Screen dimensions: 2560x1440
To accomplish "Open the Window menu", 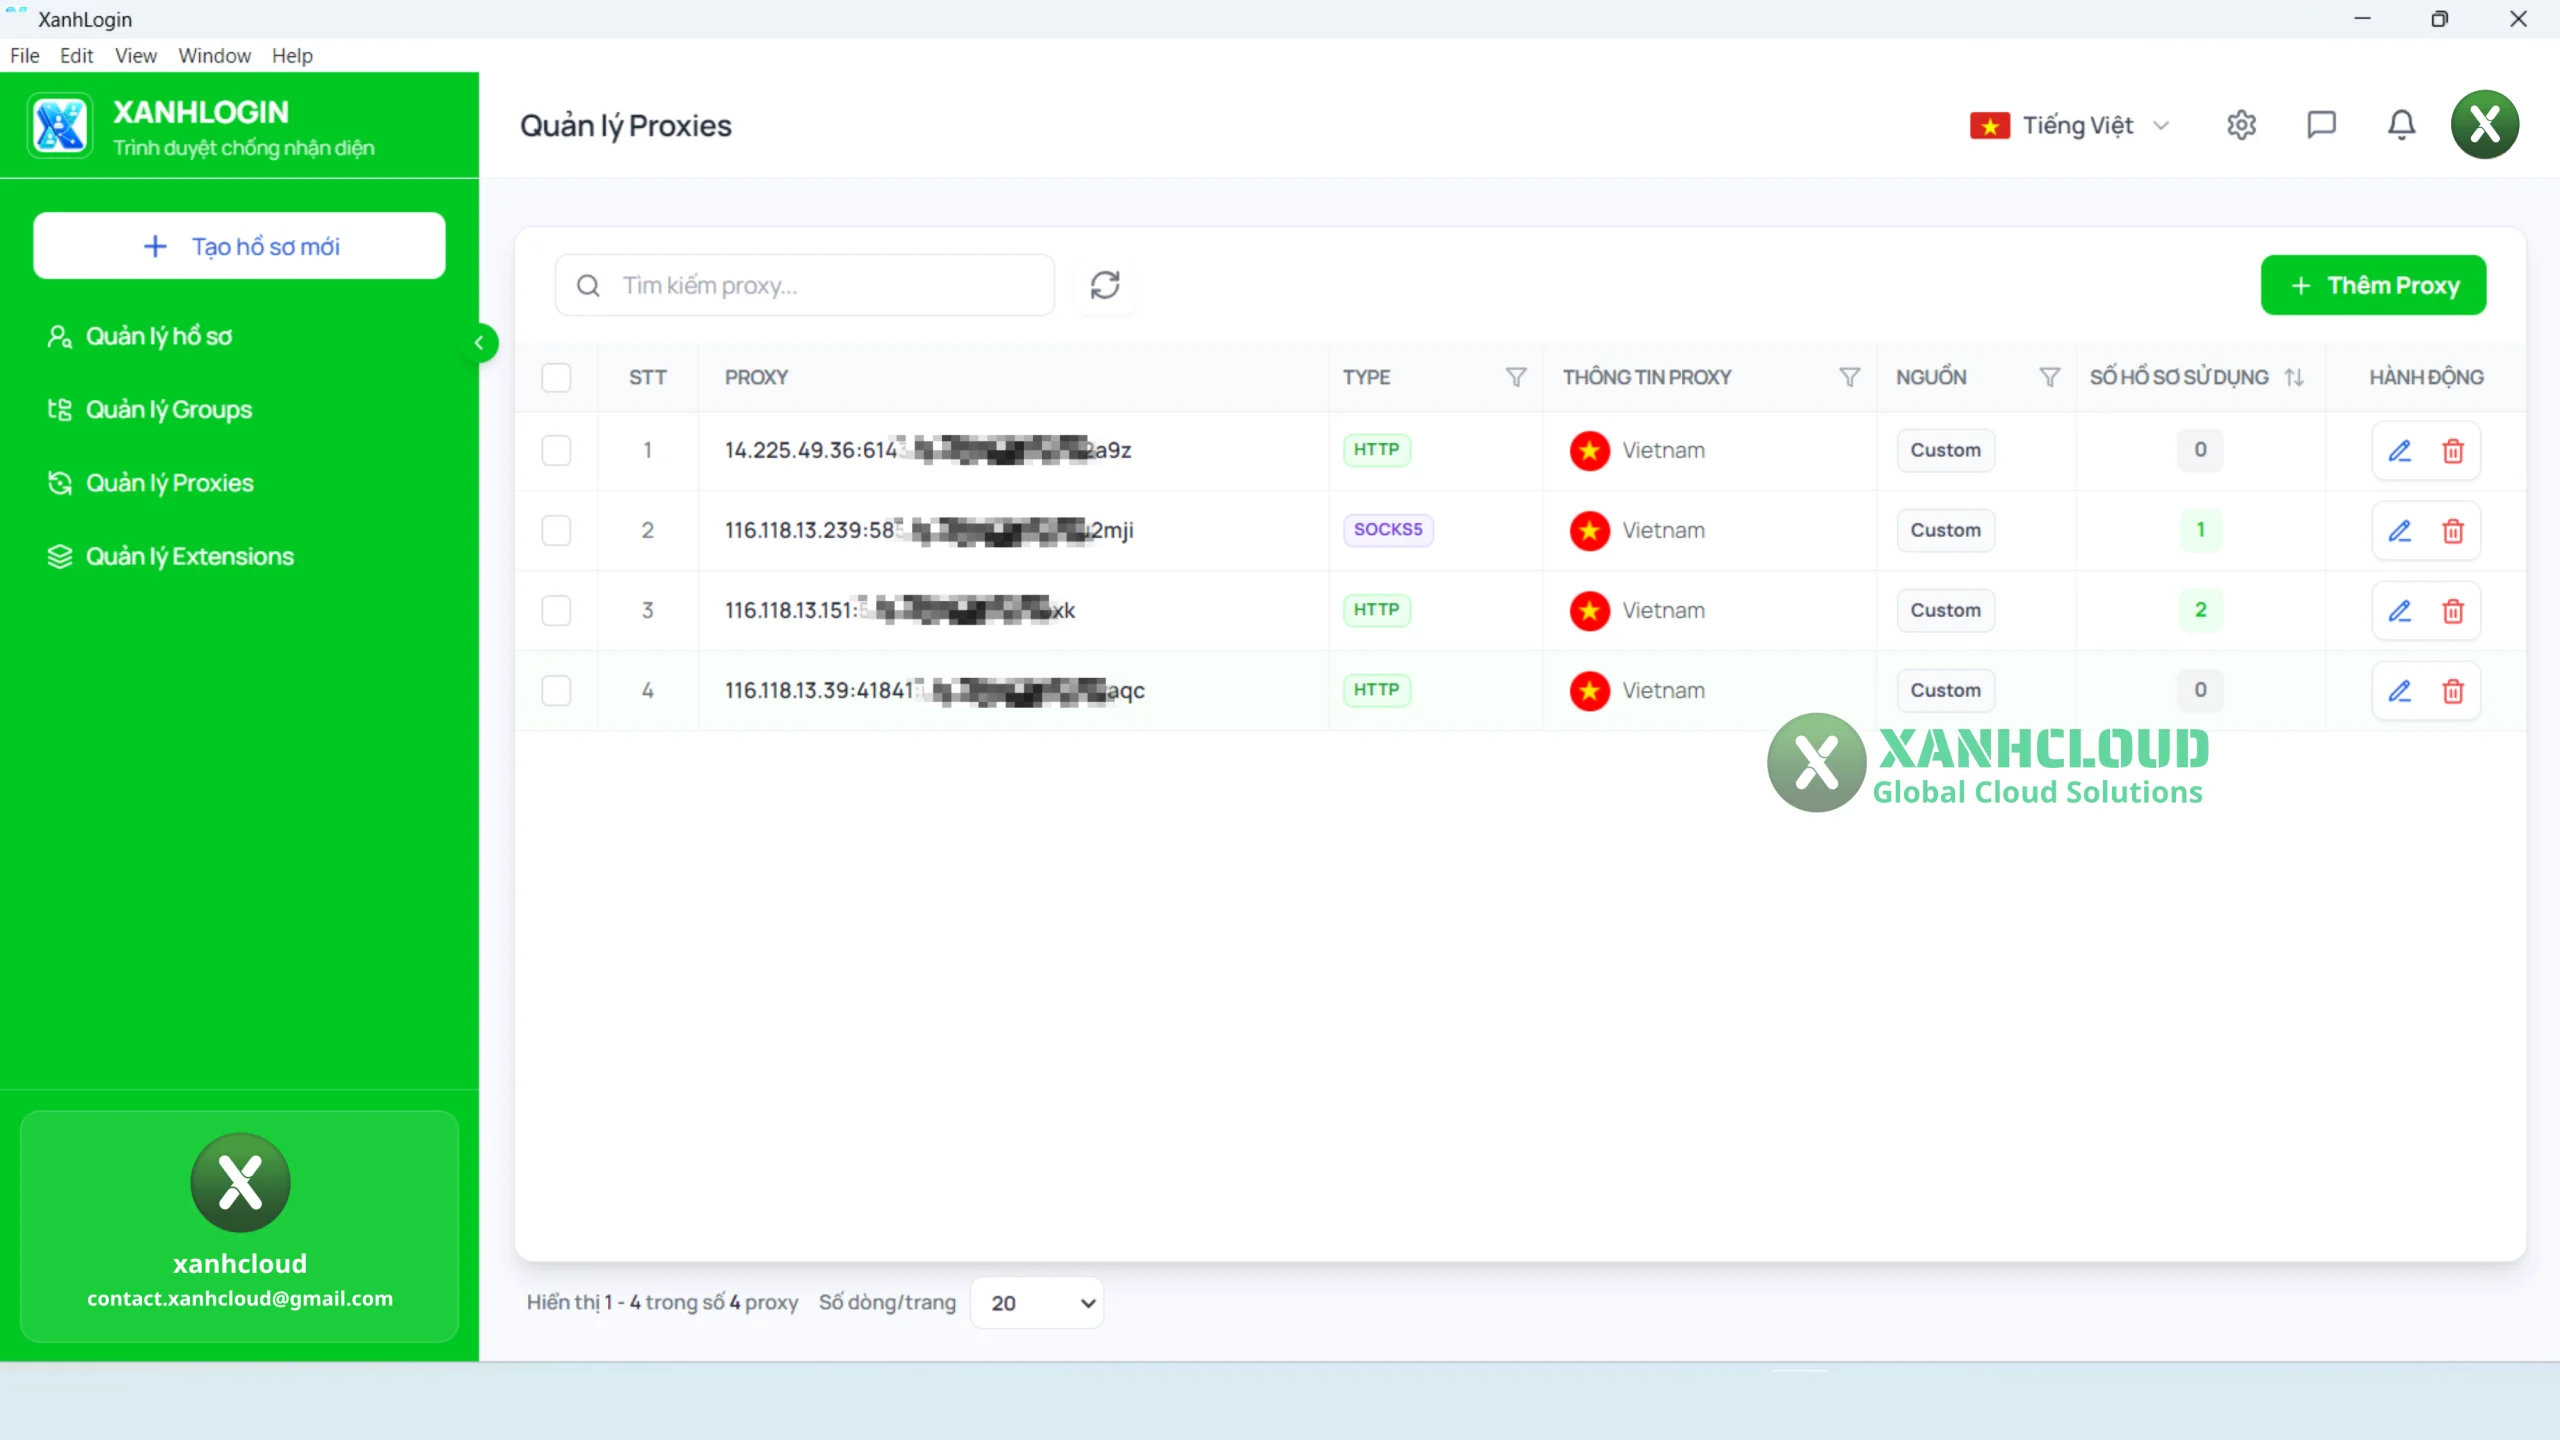I will (x=214, y=56).
